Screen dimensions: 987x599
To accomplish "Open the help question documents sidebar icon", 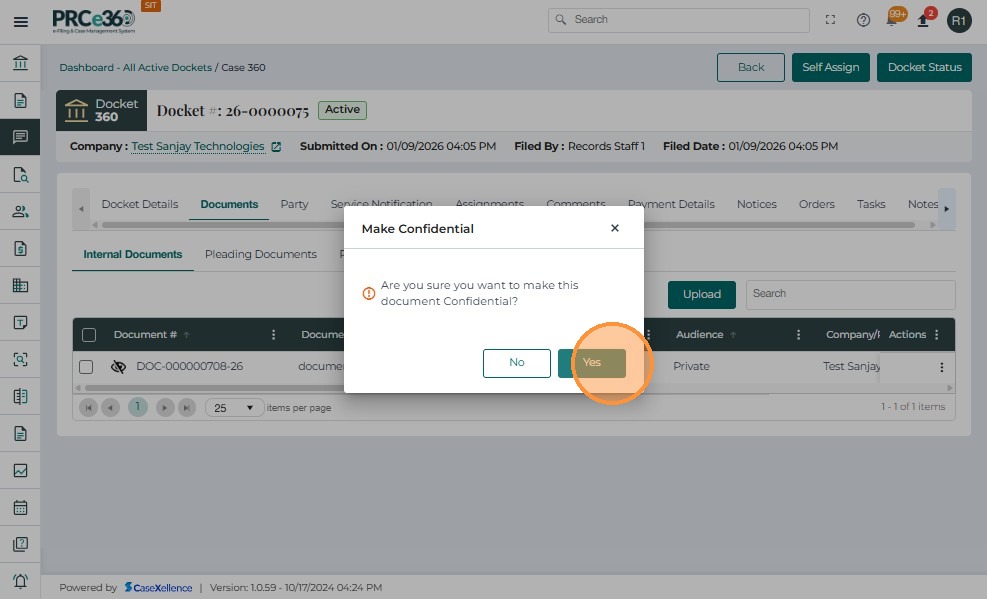I will tap(20, 544).
